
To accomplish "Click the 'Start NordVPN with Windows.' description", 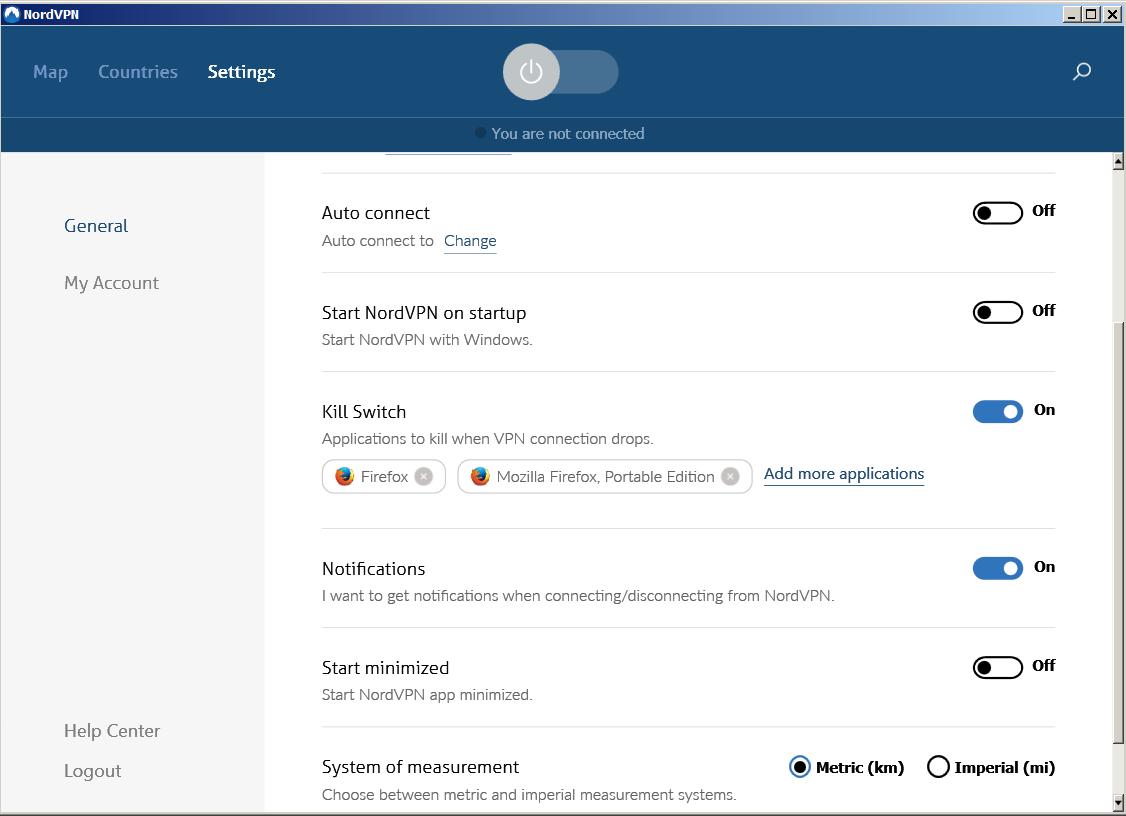I will click(427, 340).
